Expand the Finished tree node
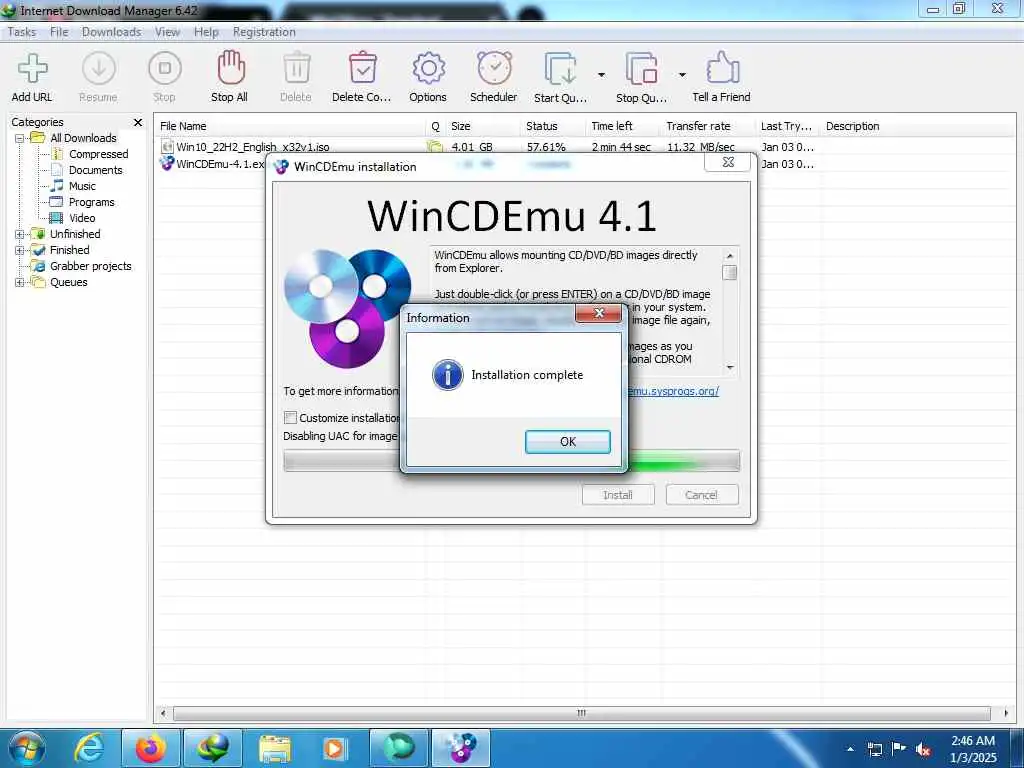This screenshot has width=1024, height=768. [x=20, y=250]
